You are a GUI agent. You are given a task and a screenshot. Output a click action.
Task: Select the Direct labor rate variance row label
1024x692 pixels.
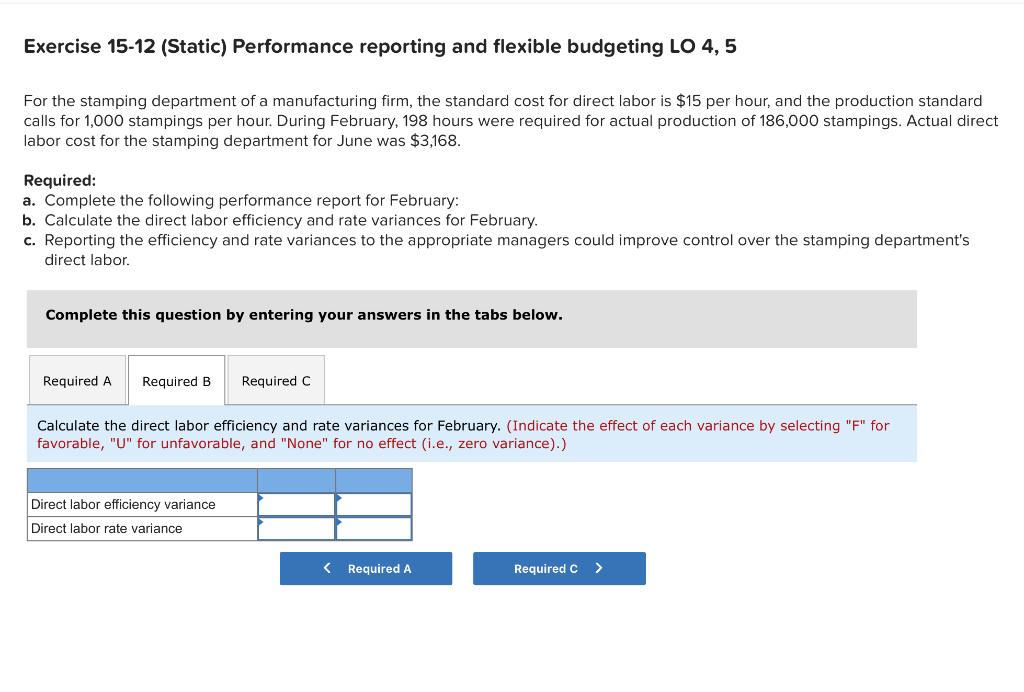(105, 527)
